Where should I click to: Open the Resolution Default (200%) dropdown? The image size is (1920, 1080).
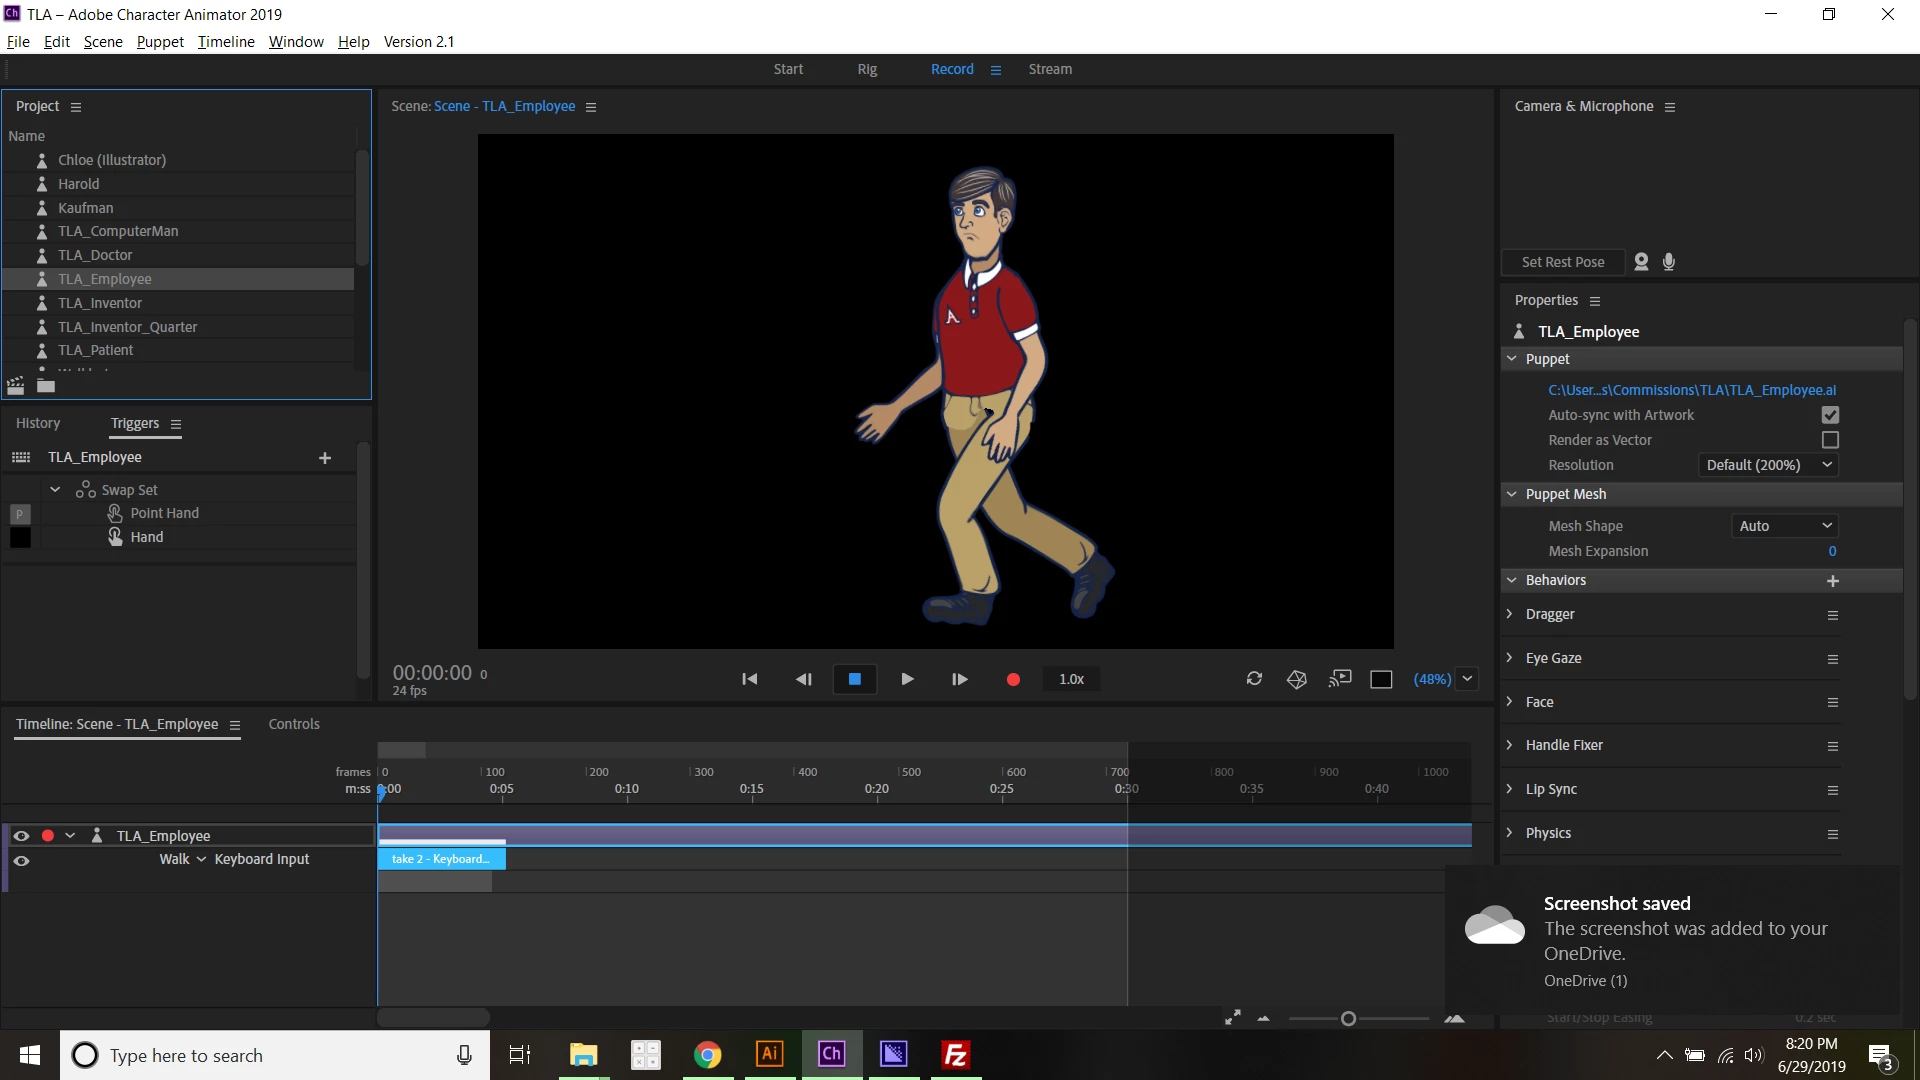pyautogui.click(x=1768, y=465)
